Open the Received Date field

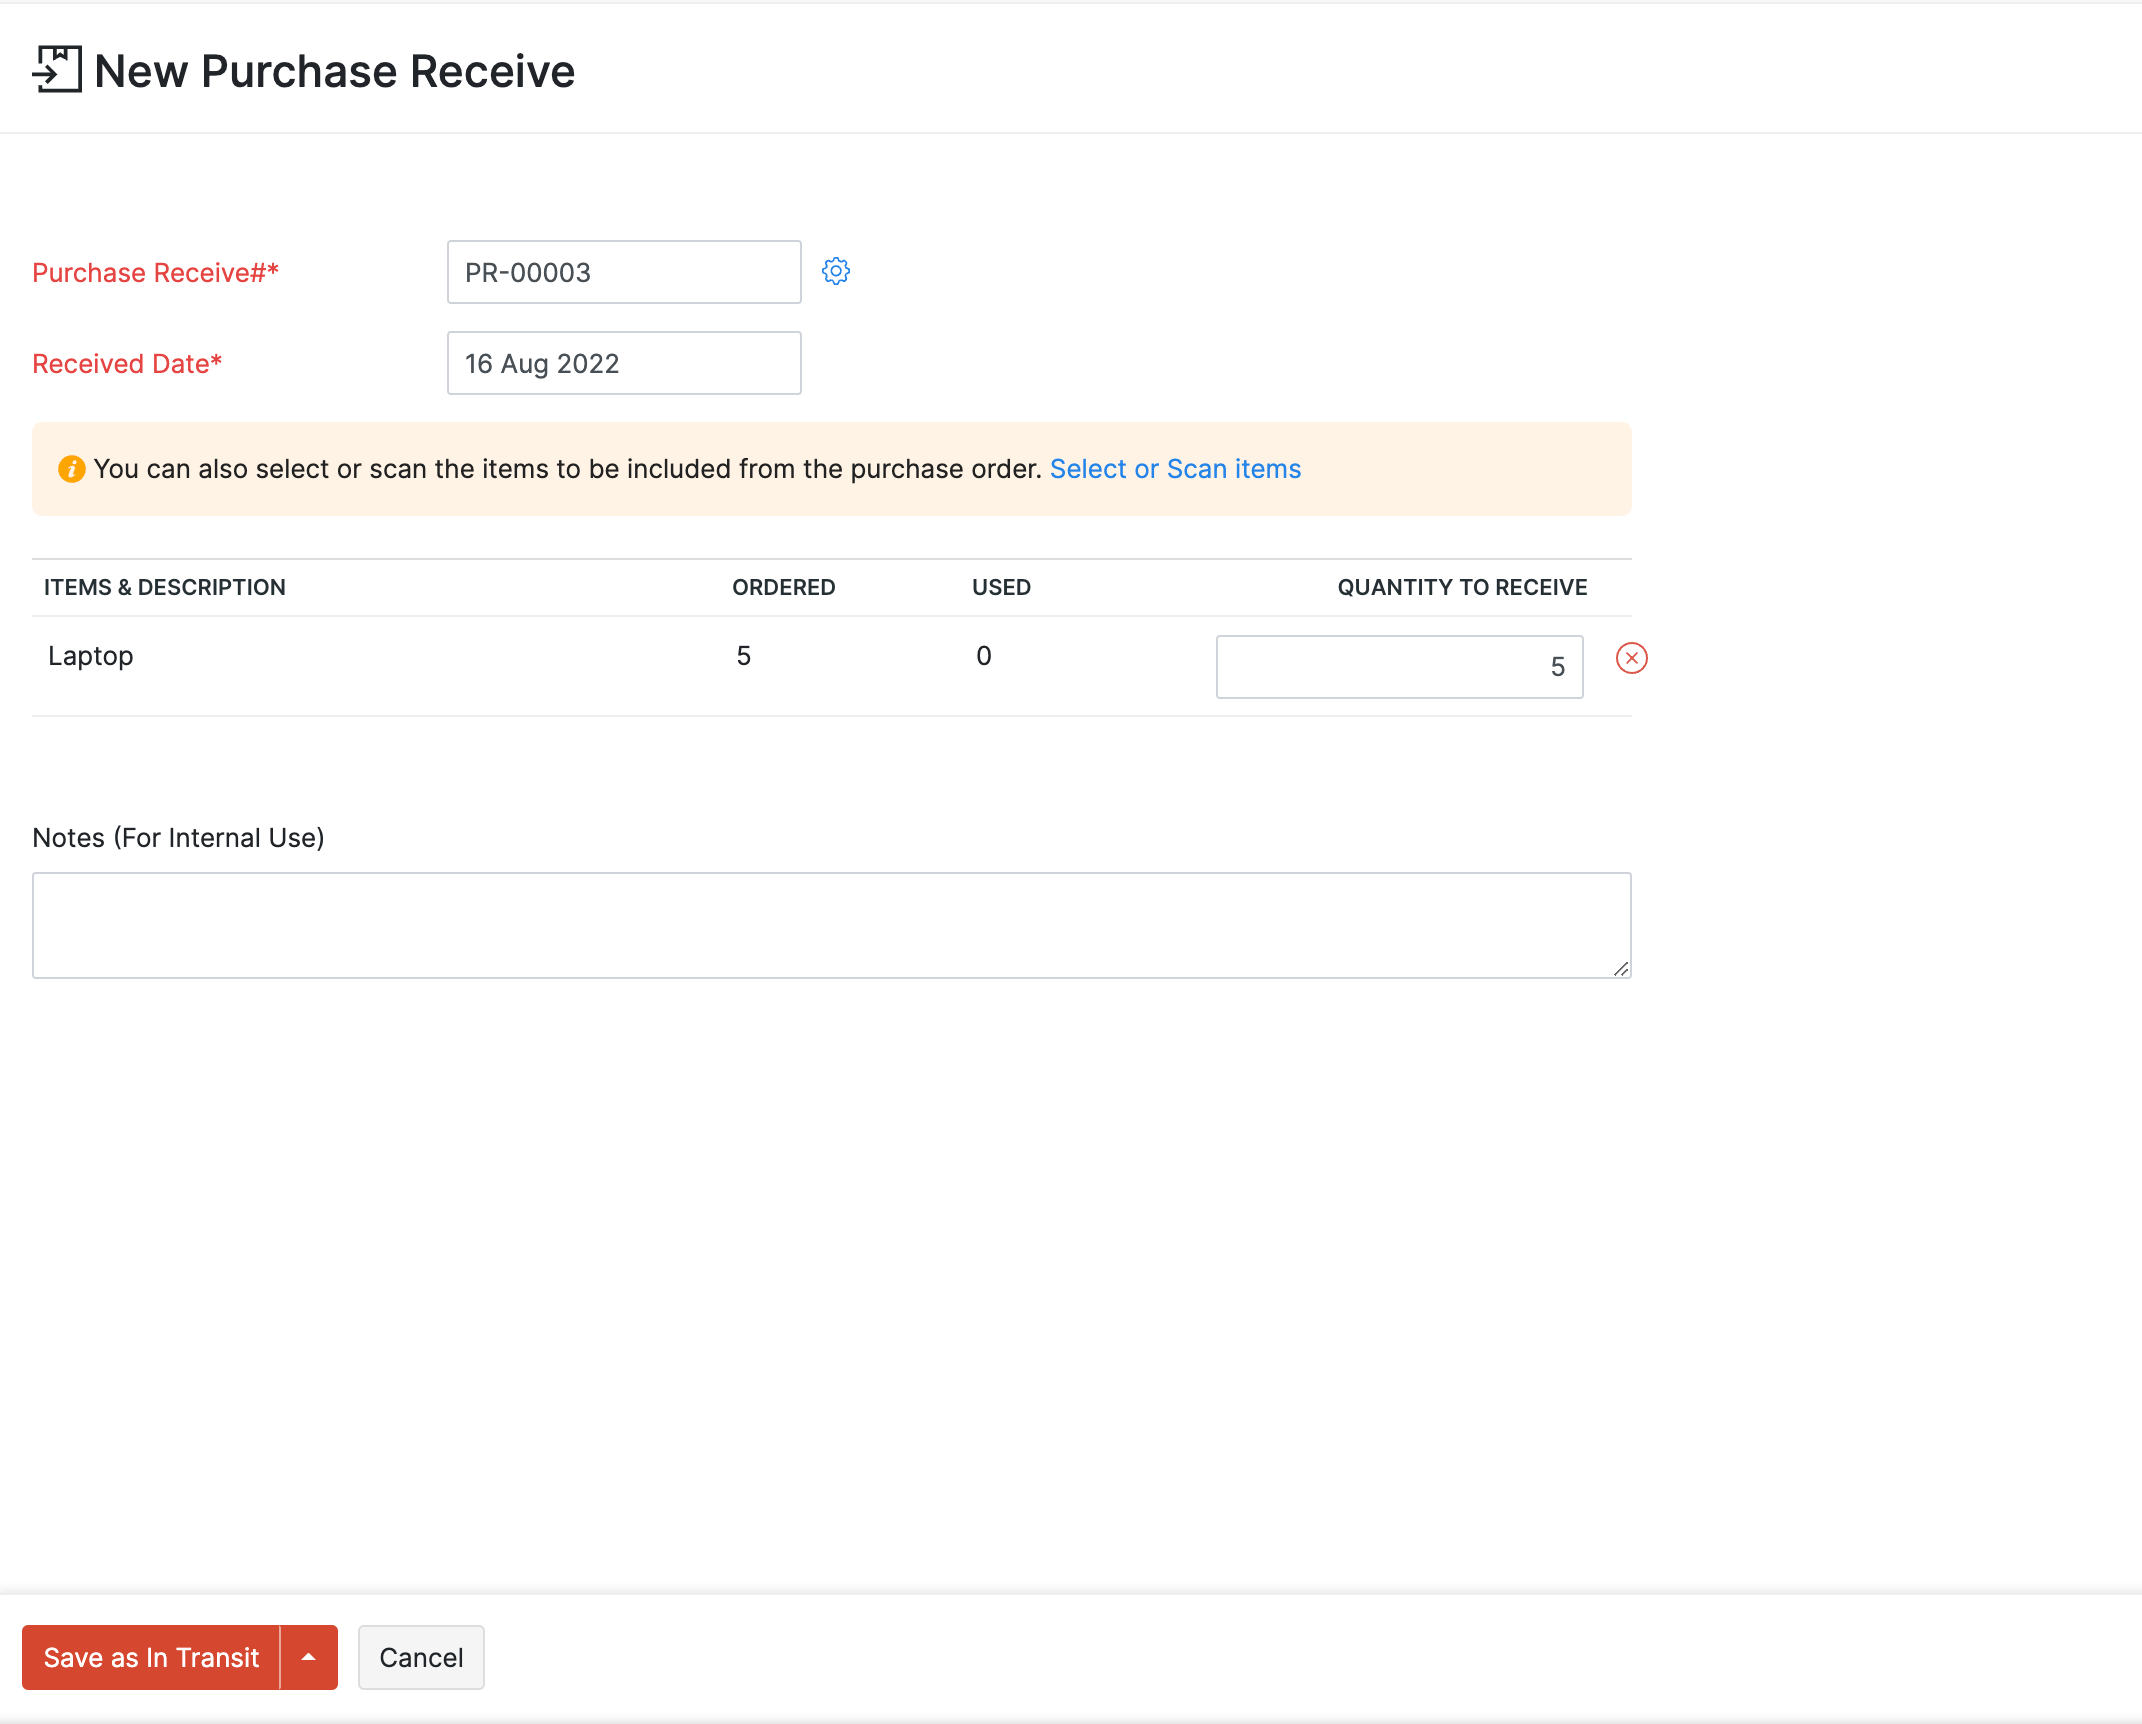click(x=624, y=363)
